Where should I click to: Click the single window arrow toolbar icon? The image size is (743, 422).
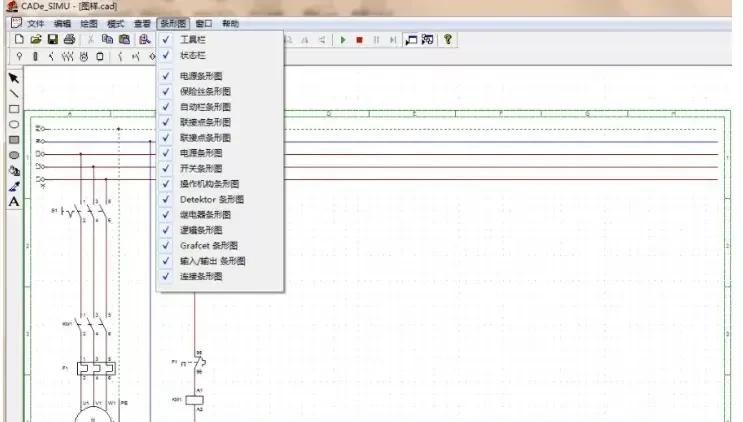[x=411, y=40]
